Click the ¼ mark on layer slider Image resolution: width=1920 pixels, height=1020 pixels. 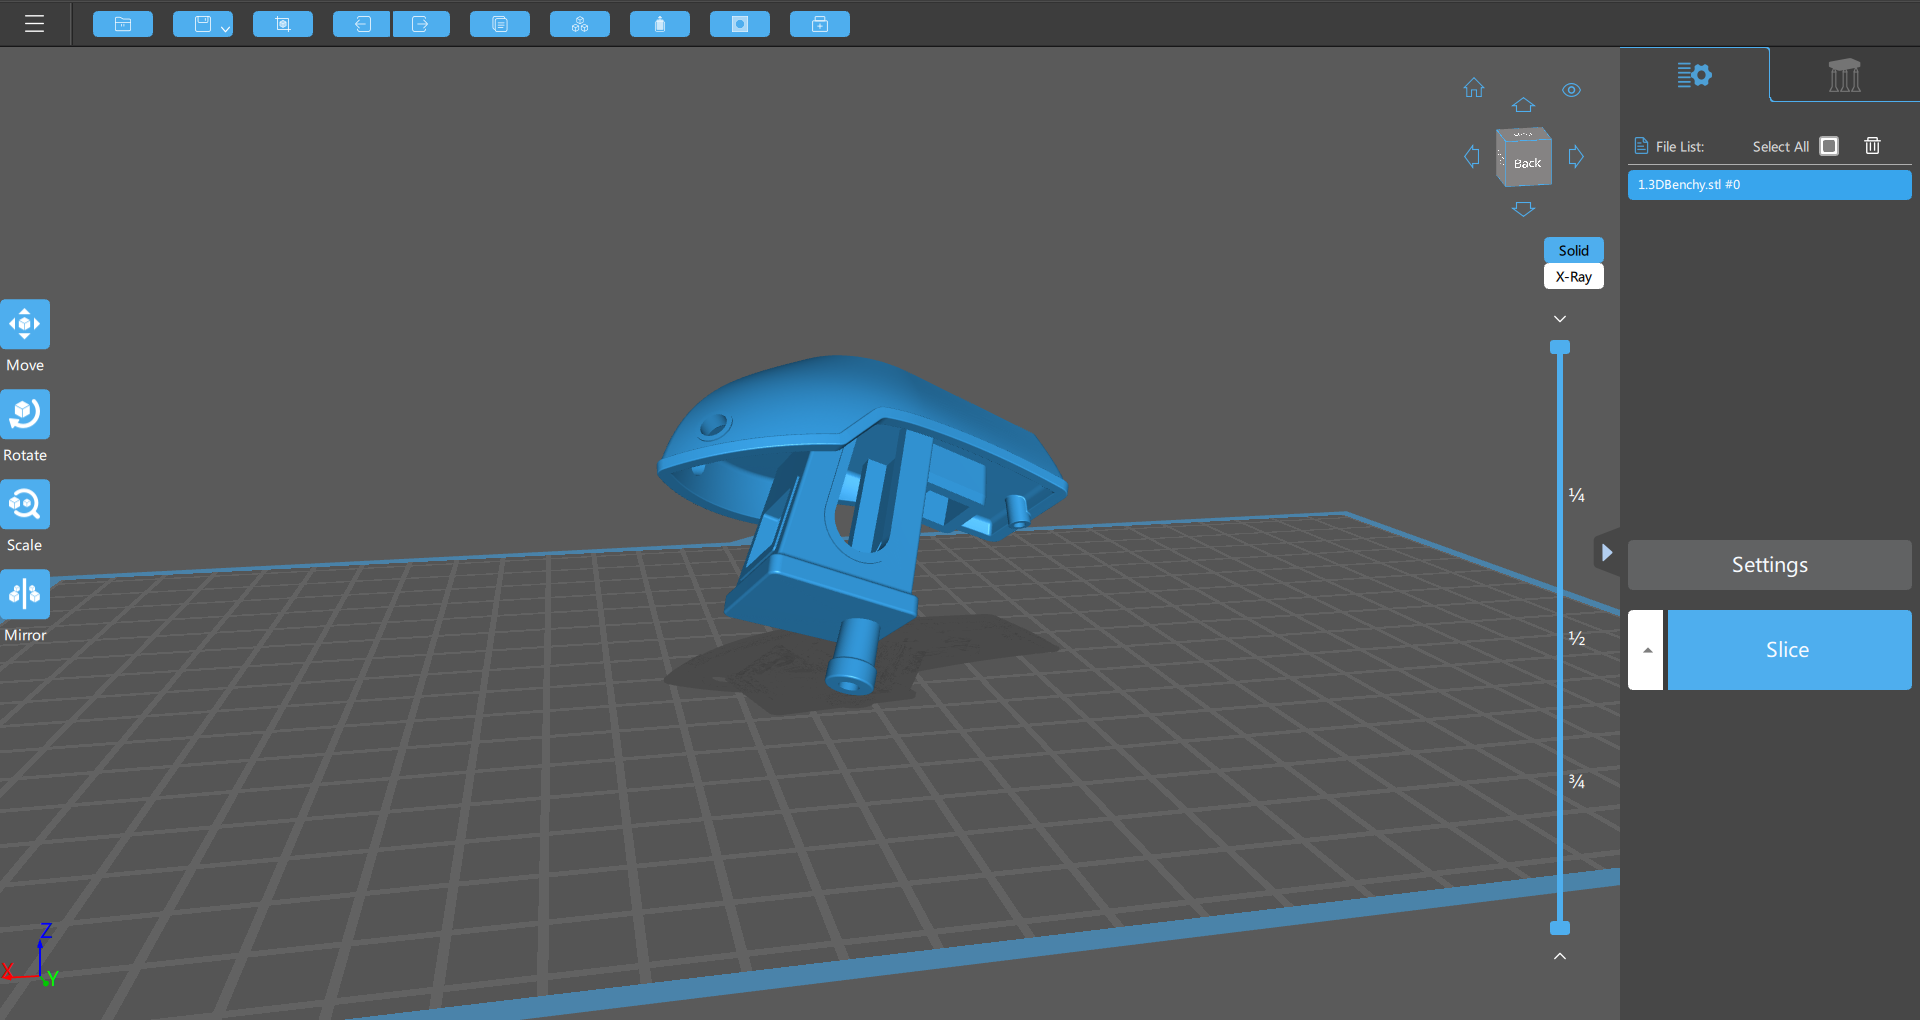pyautogui.click(x=1576, y=495)
